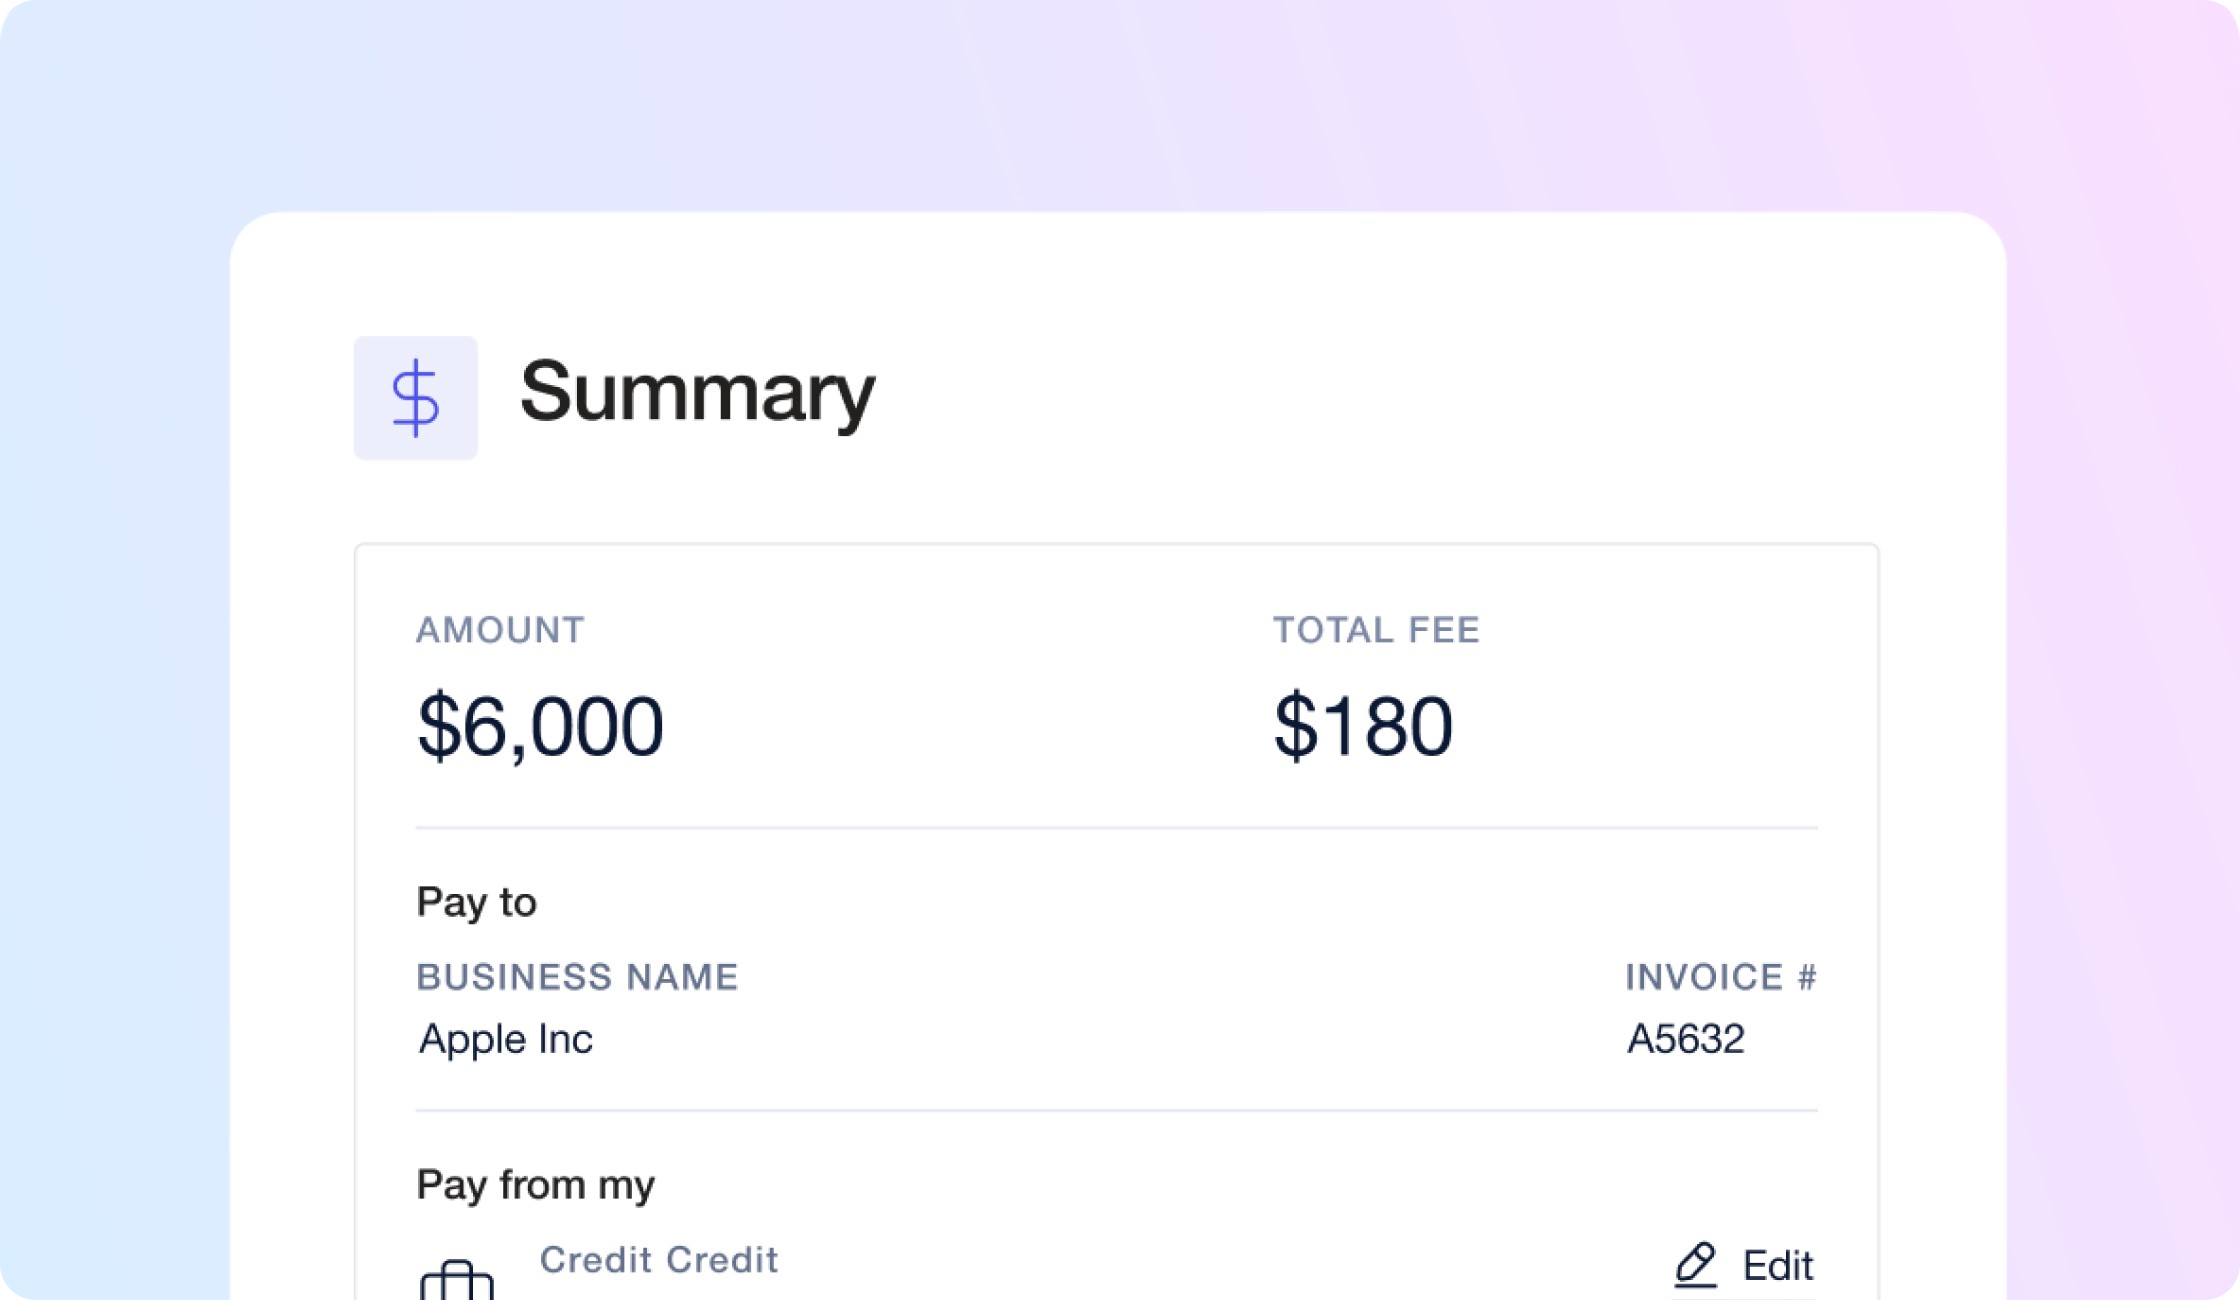
Task: Click the AMOUNT label
Action: coord(500,630)
